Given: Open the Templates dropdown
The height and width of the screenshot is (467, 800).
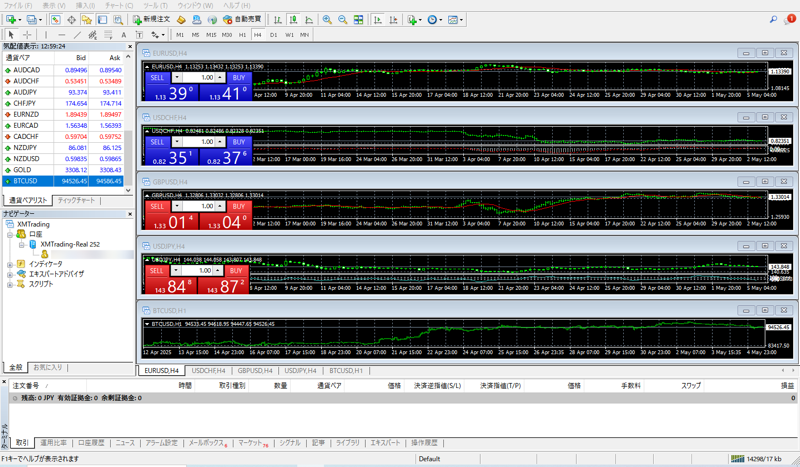Looking at the screenshot, I should point(455,19).
